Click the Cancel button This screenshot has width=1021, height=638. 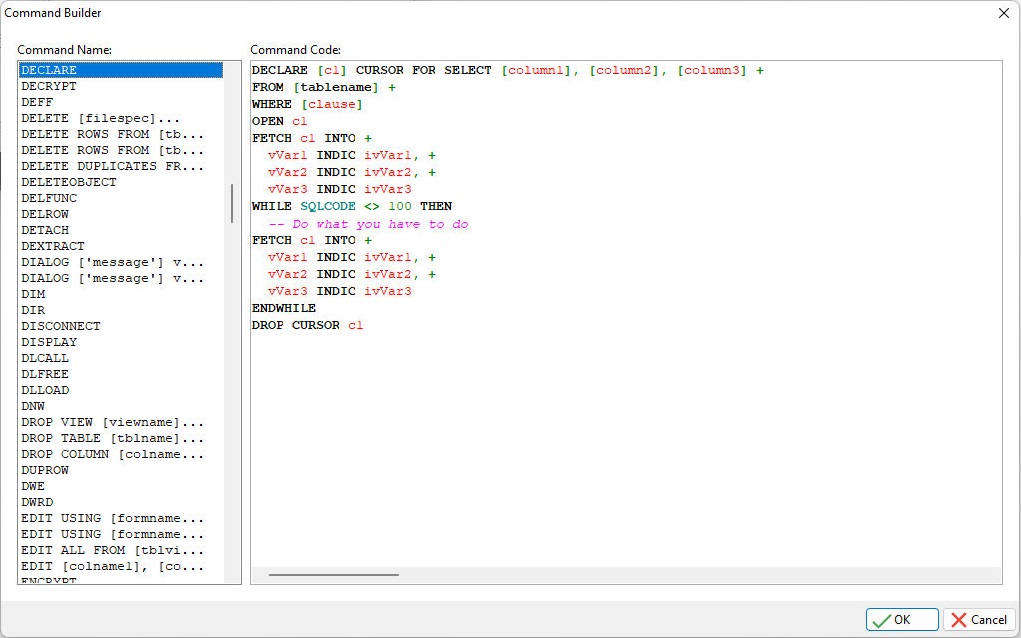coord(979,619)
